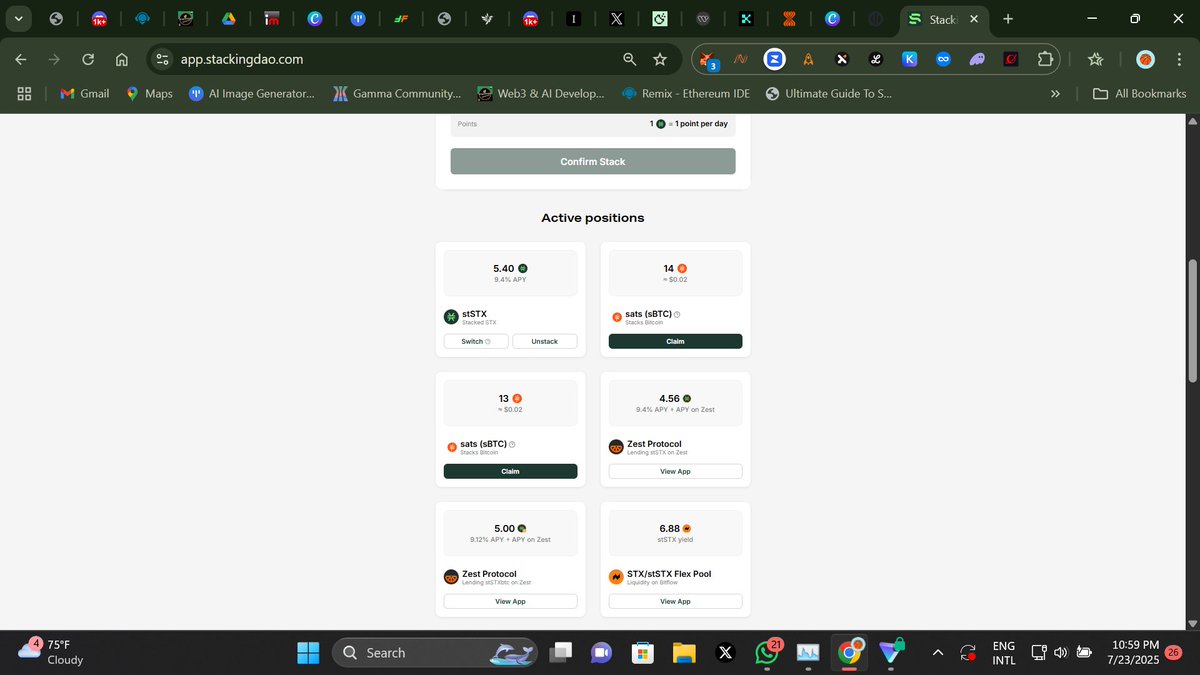Open WhatsApp from the taskbar

[768, 652]
